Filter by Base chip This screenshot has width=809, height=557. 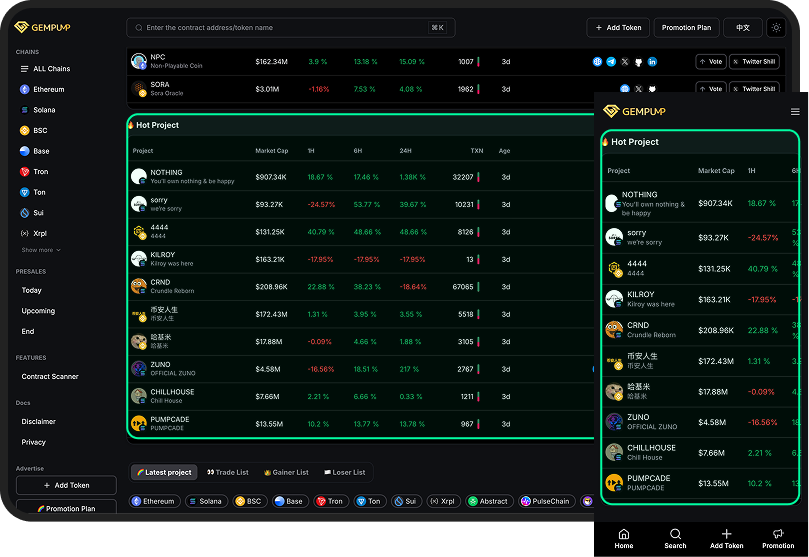289,501
